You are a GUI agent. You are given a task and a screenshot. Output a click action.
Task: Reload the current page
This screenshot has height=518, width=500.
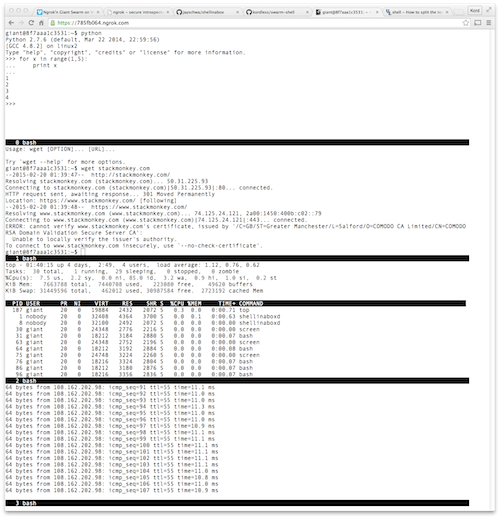tap(31, 23)
